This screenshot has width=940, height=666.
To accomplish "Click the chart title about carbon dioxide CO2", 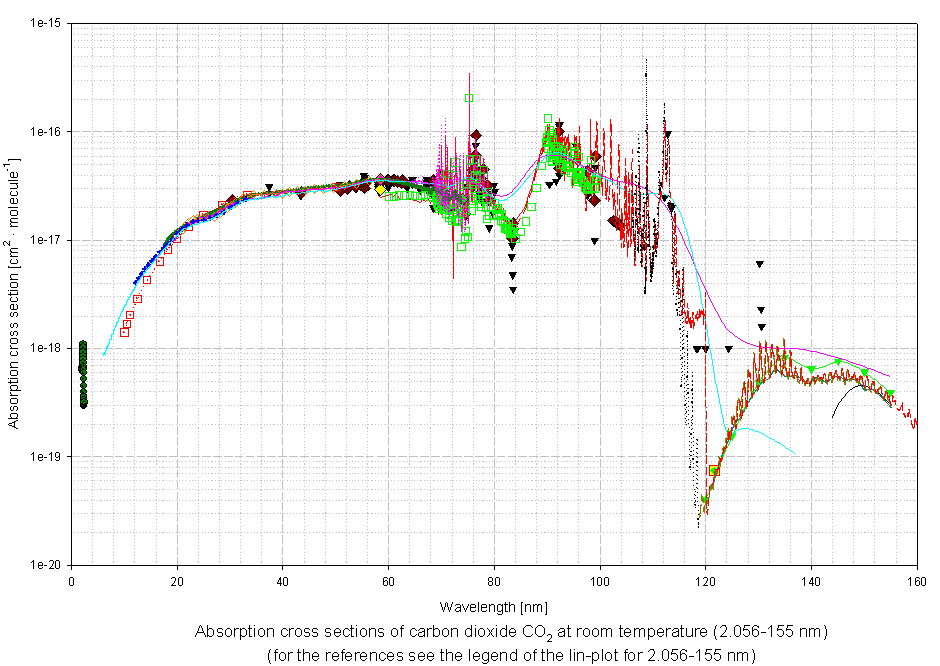I will pos(511,632).
